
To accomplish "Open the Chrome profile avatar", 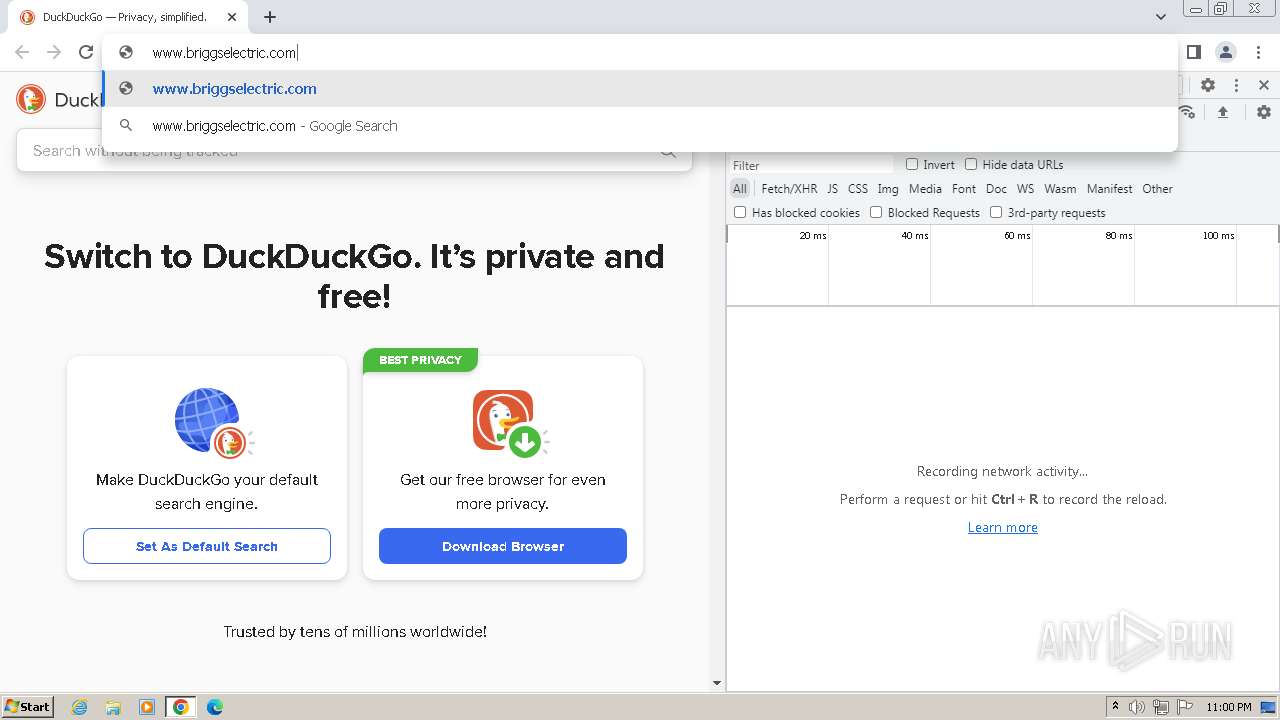I will pyautogui.click(x=1226, y=52).
